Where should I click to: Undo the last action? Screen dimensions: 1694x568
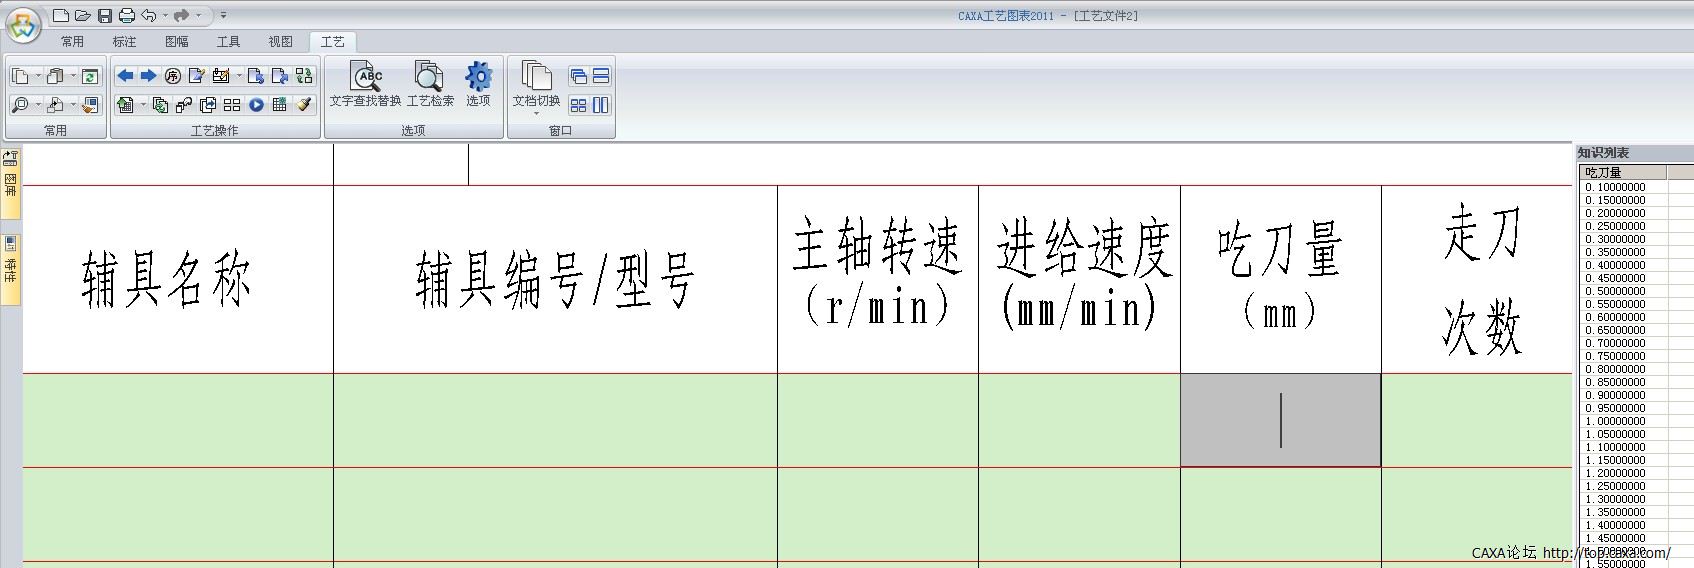(x=149, y=15)
